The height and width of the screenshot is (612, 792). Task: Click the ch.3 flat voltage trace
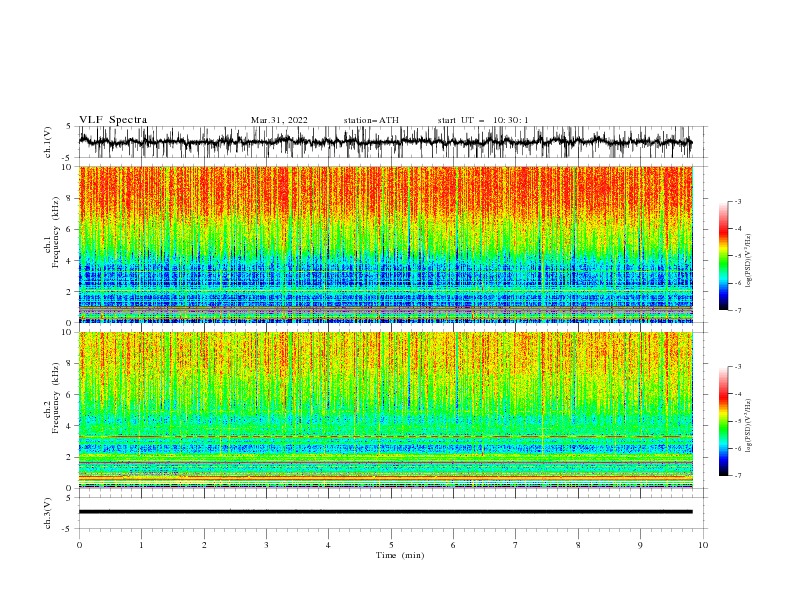pos(385,512)
